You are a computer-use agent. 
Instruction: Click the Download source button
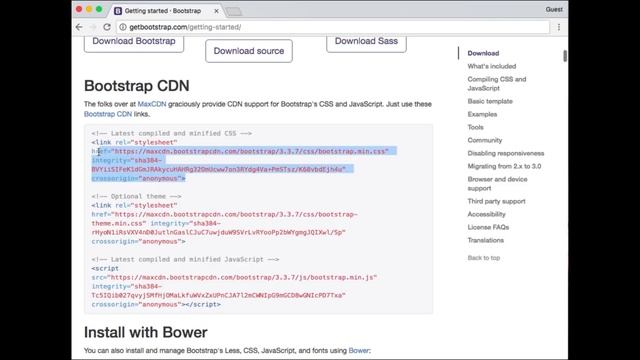point(249,51)
